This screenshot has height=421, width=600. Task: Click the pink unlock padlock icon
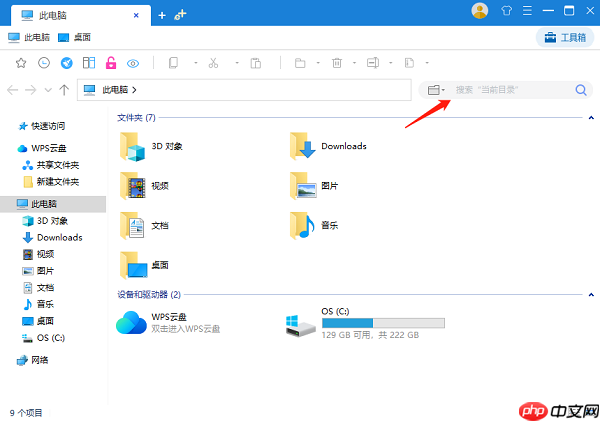click(111, 63)
